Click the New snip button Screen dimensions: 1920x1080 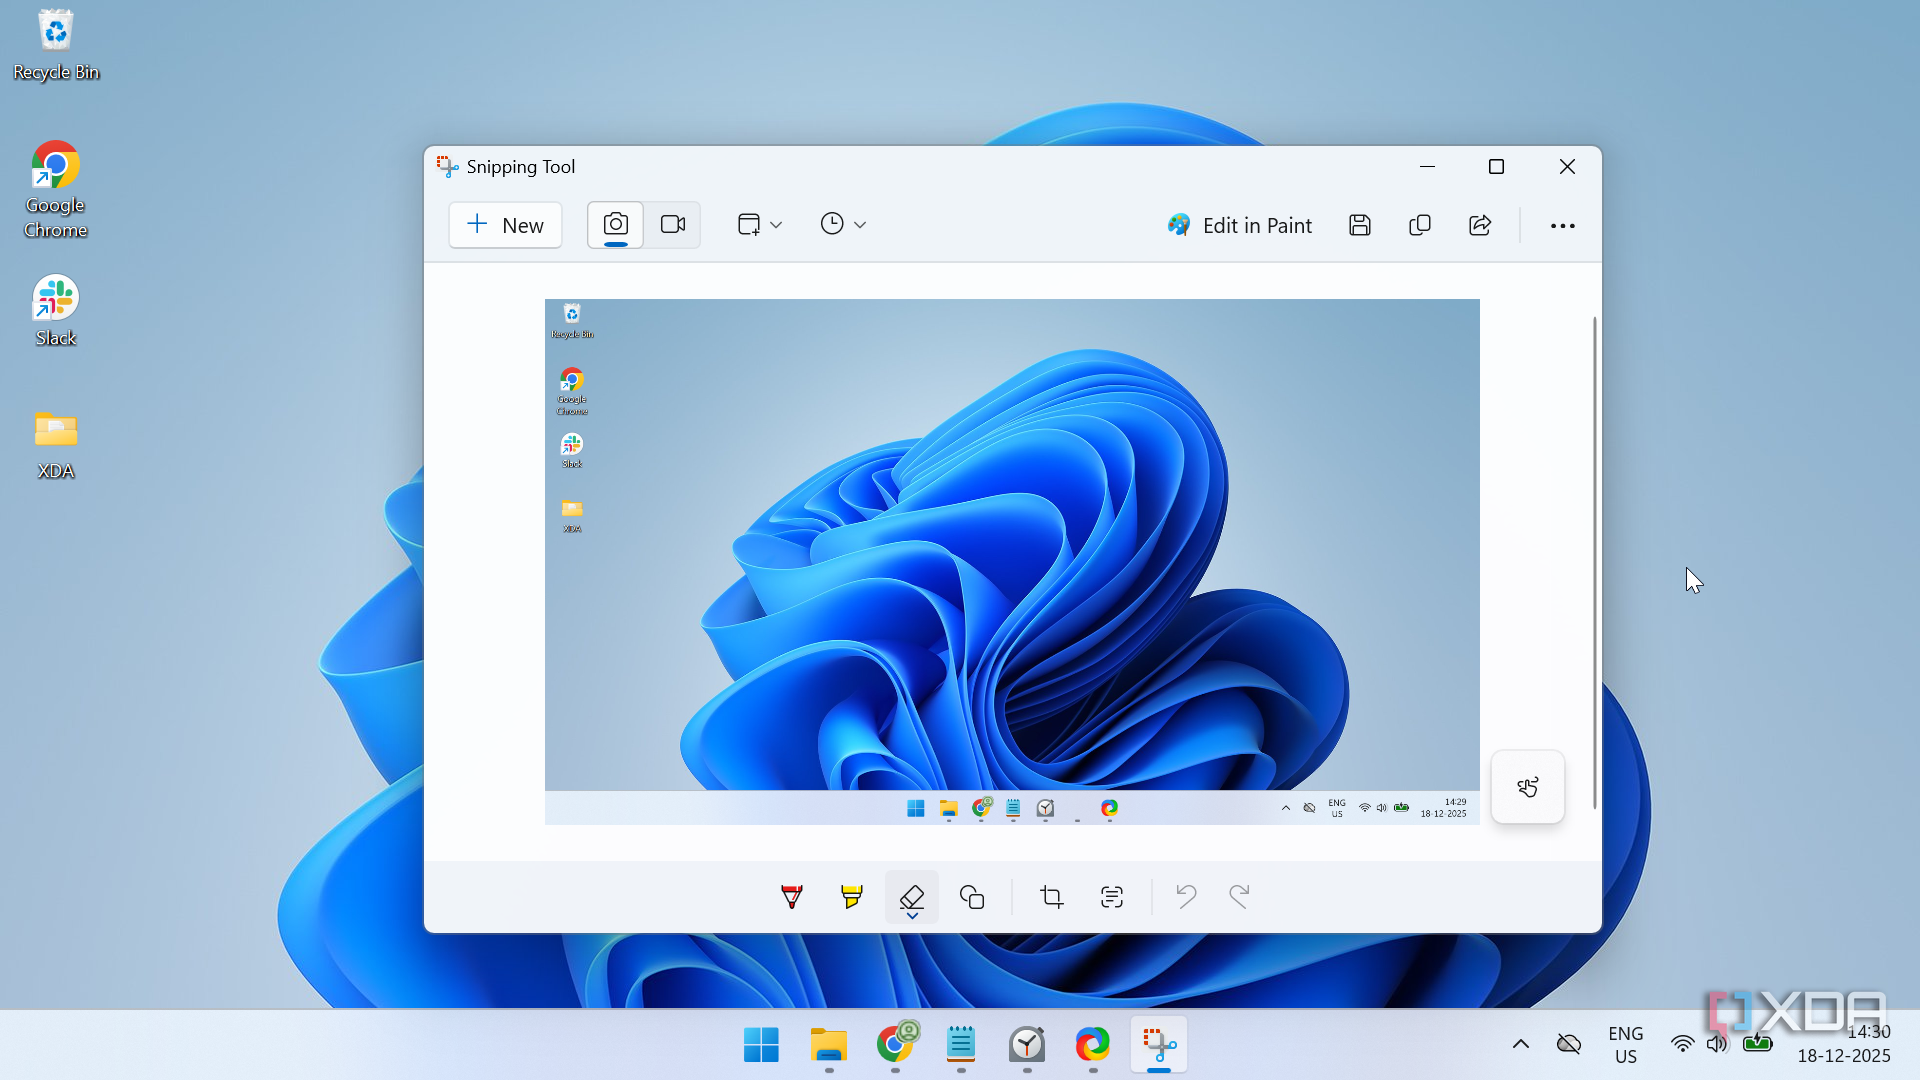tap(505, 225)
